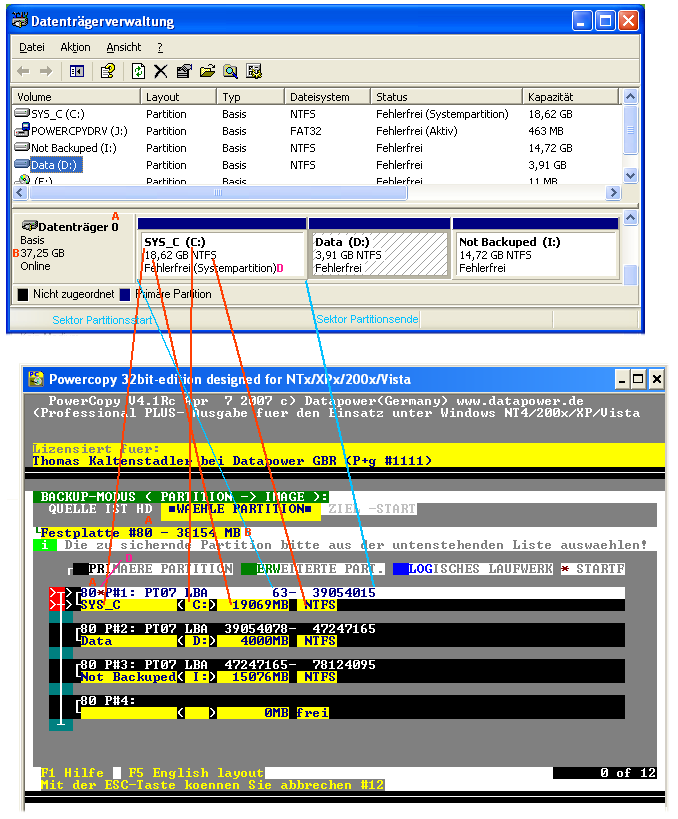The height and width of the screenshot is (819, 678).
Task: Maximize the Powercopy window
Action: tap(638, 379)
